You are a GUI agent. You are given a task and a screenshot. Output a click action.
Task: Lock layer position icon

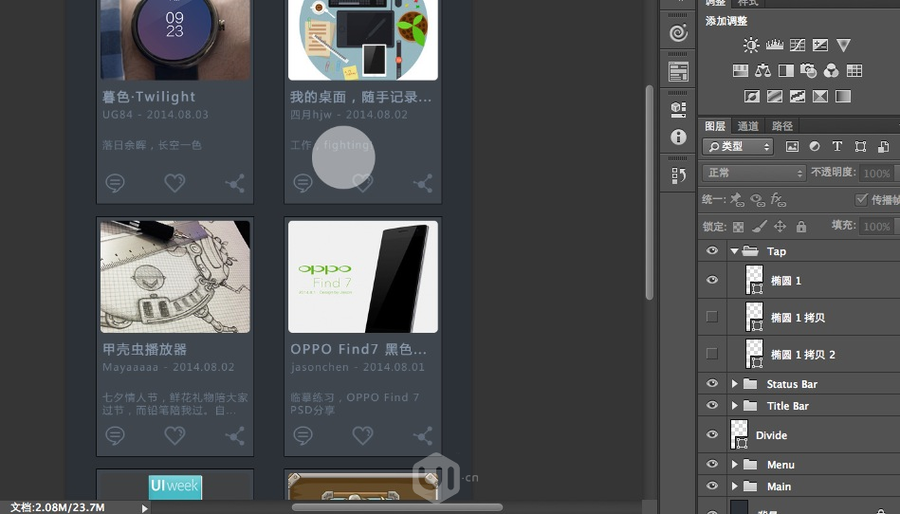coord(779,227)
